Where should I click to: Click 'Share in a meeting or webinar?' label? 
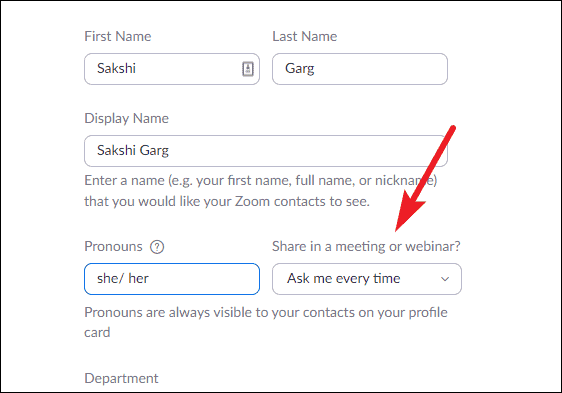coord(366,247)
